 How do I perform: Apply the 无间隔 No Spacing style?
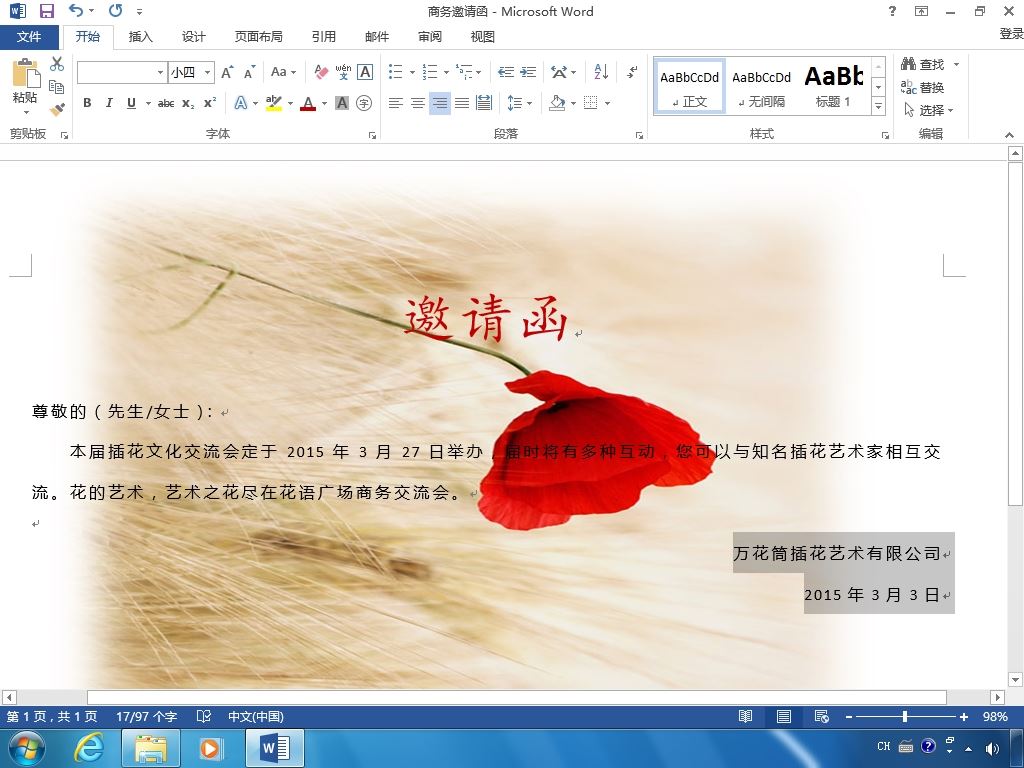click(761, 87)
